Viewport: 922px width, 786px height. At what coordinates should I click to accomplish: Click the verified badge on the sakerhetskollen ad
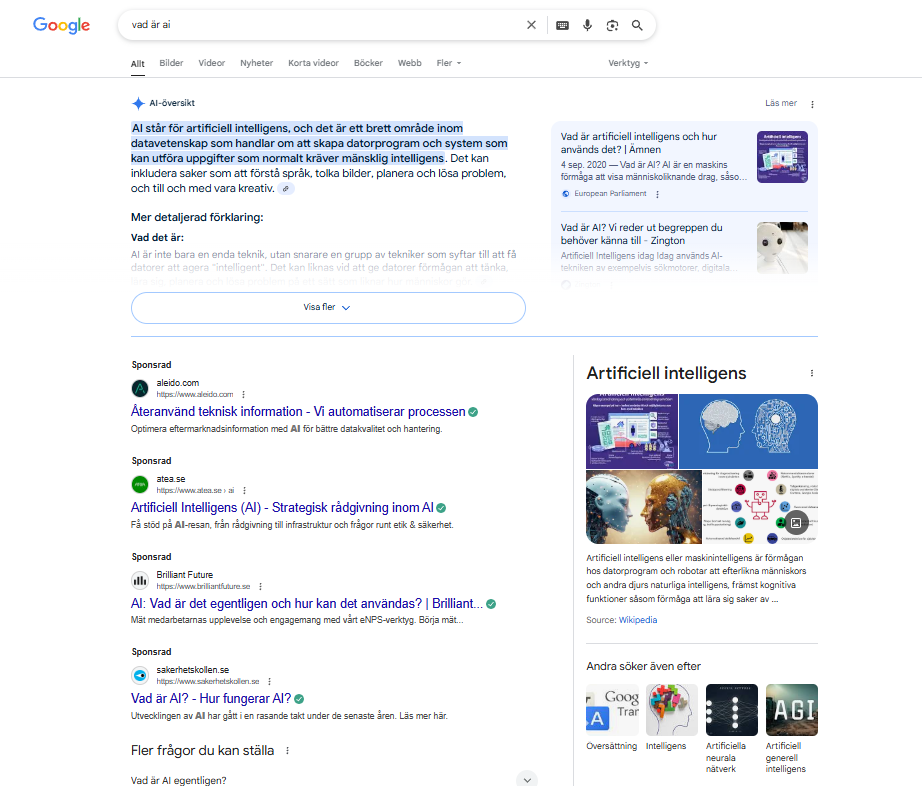point(299,699)
